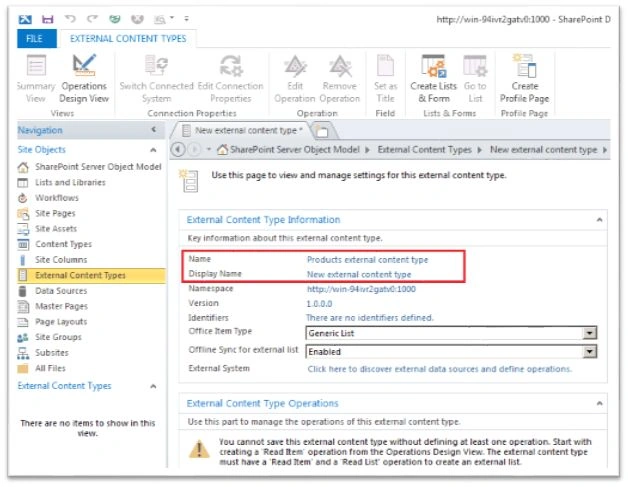628x487 pixels.
Task: Open the new blank tab button
Action: [x=322, y=131]
